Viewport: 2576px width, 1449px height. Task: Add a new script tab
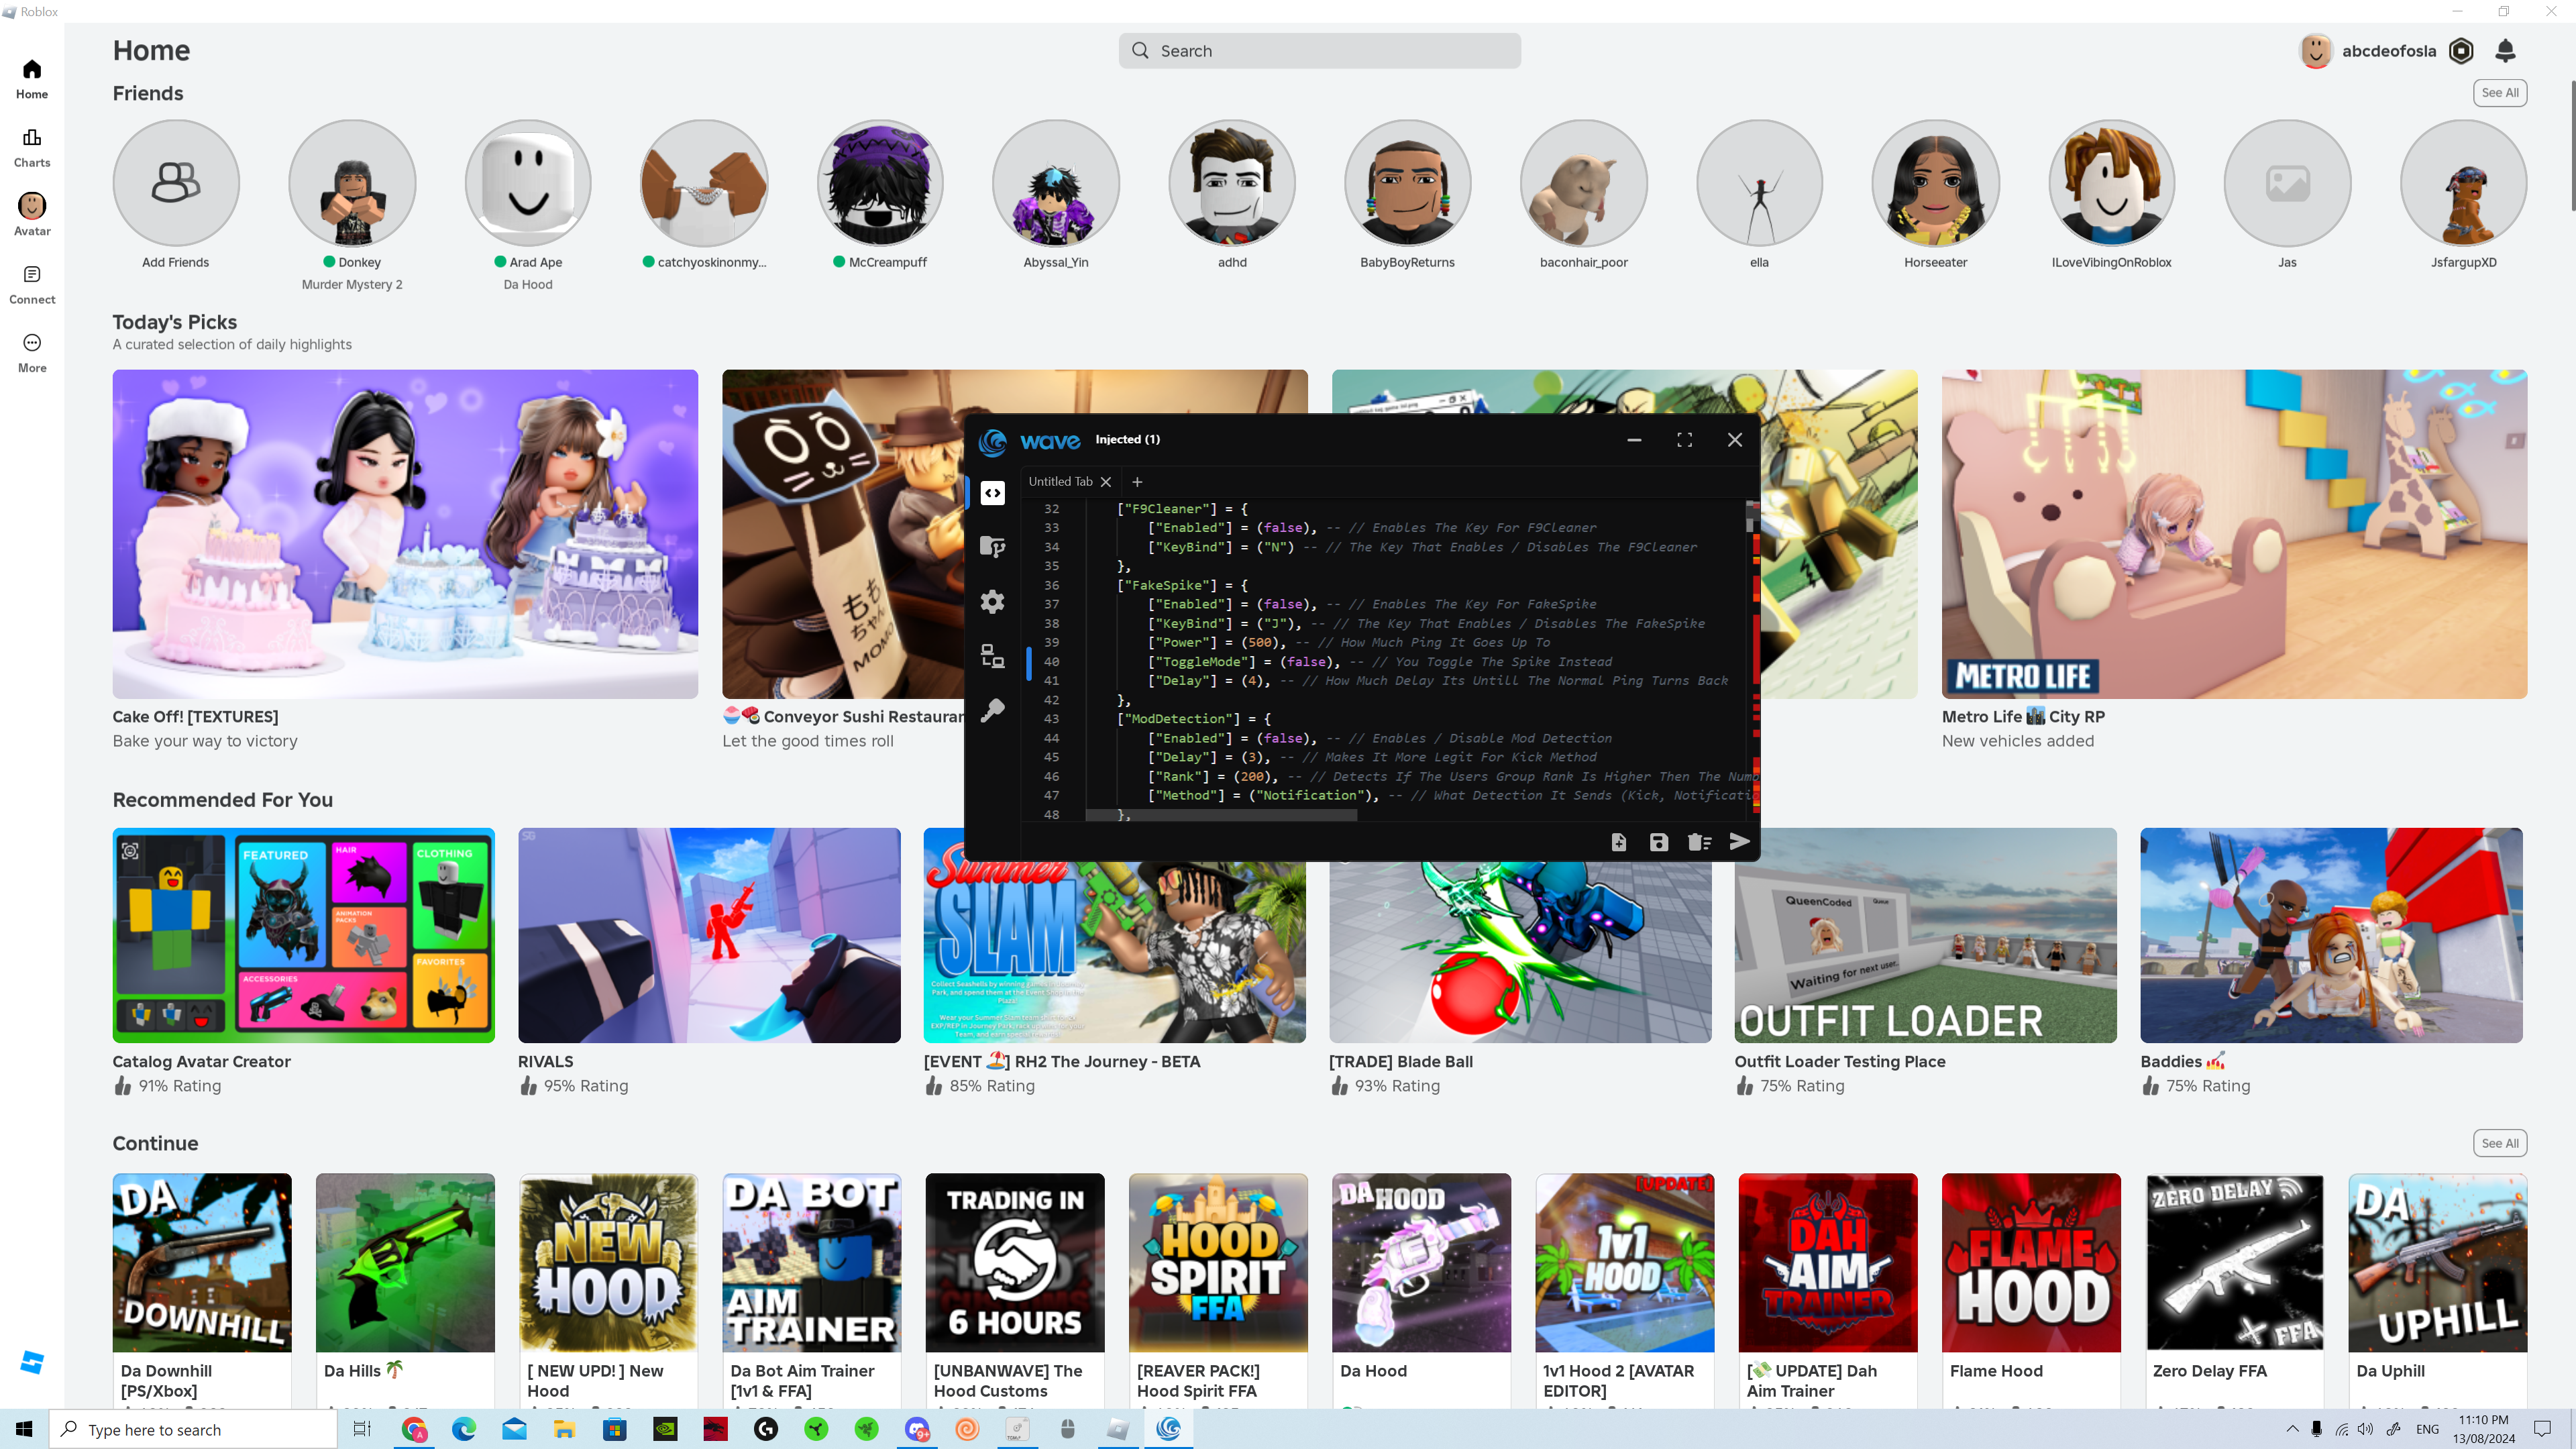click(x=1137, y=482)
